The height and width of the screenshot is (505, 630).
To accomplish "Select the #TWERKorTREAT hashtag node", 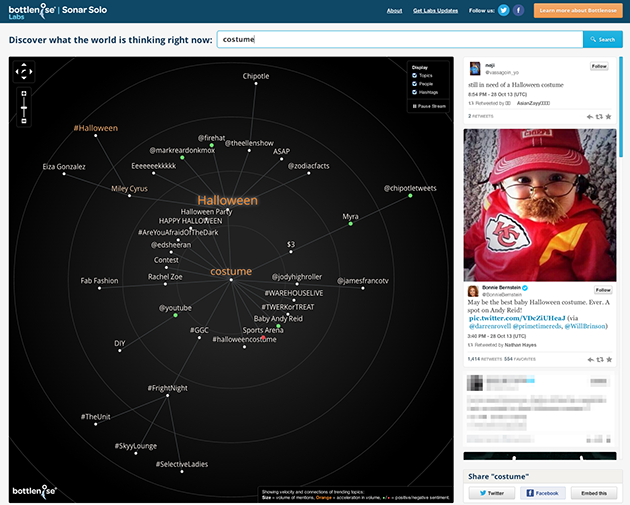I will point(288,307).
